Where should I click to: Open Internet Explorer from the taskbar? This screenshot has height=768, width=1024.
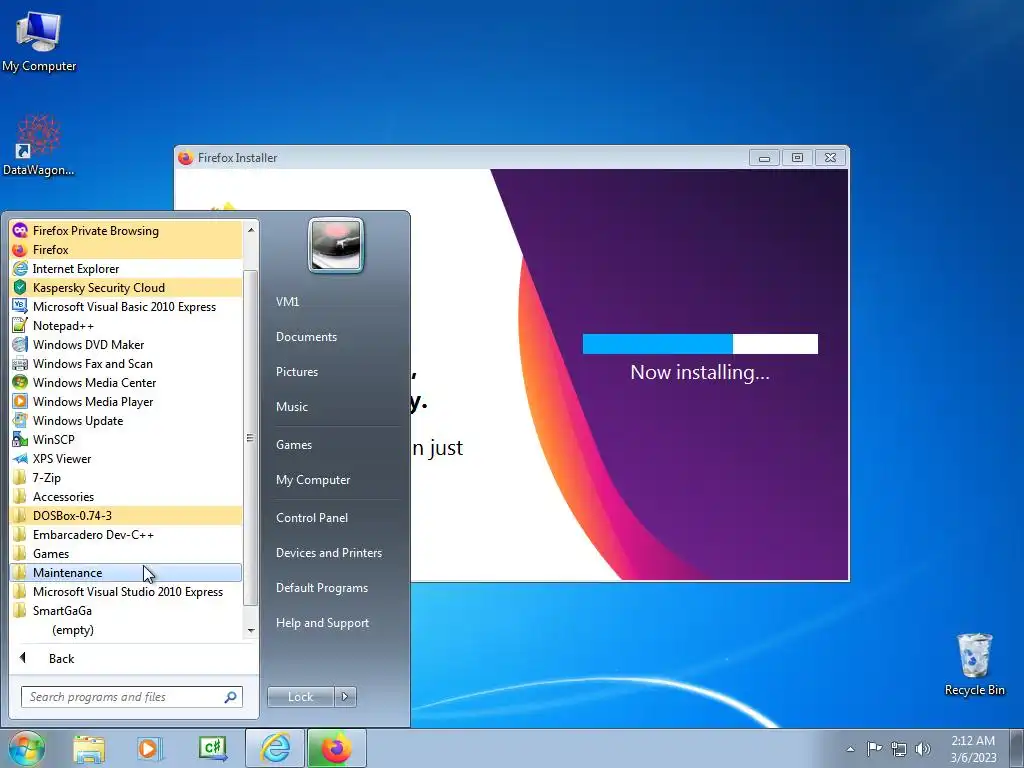275,748
